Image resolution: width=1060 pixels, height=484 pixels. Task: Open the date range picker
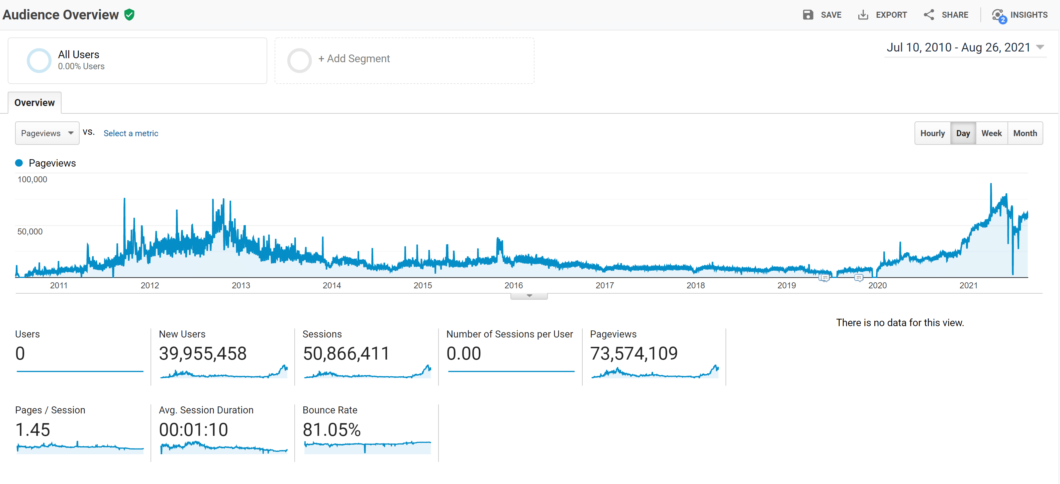pyautogui.click(x=965, y=47)
